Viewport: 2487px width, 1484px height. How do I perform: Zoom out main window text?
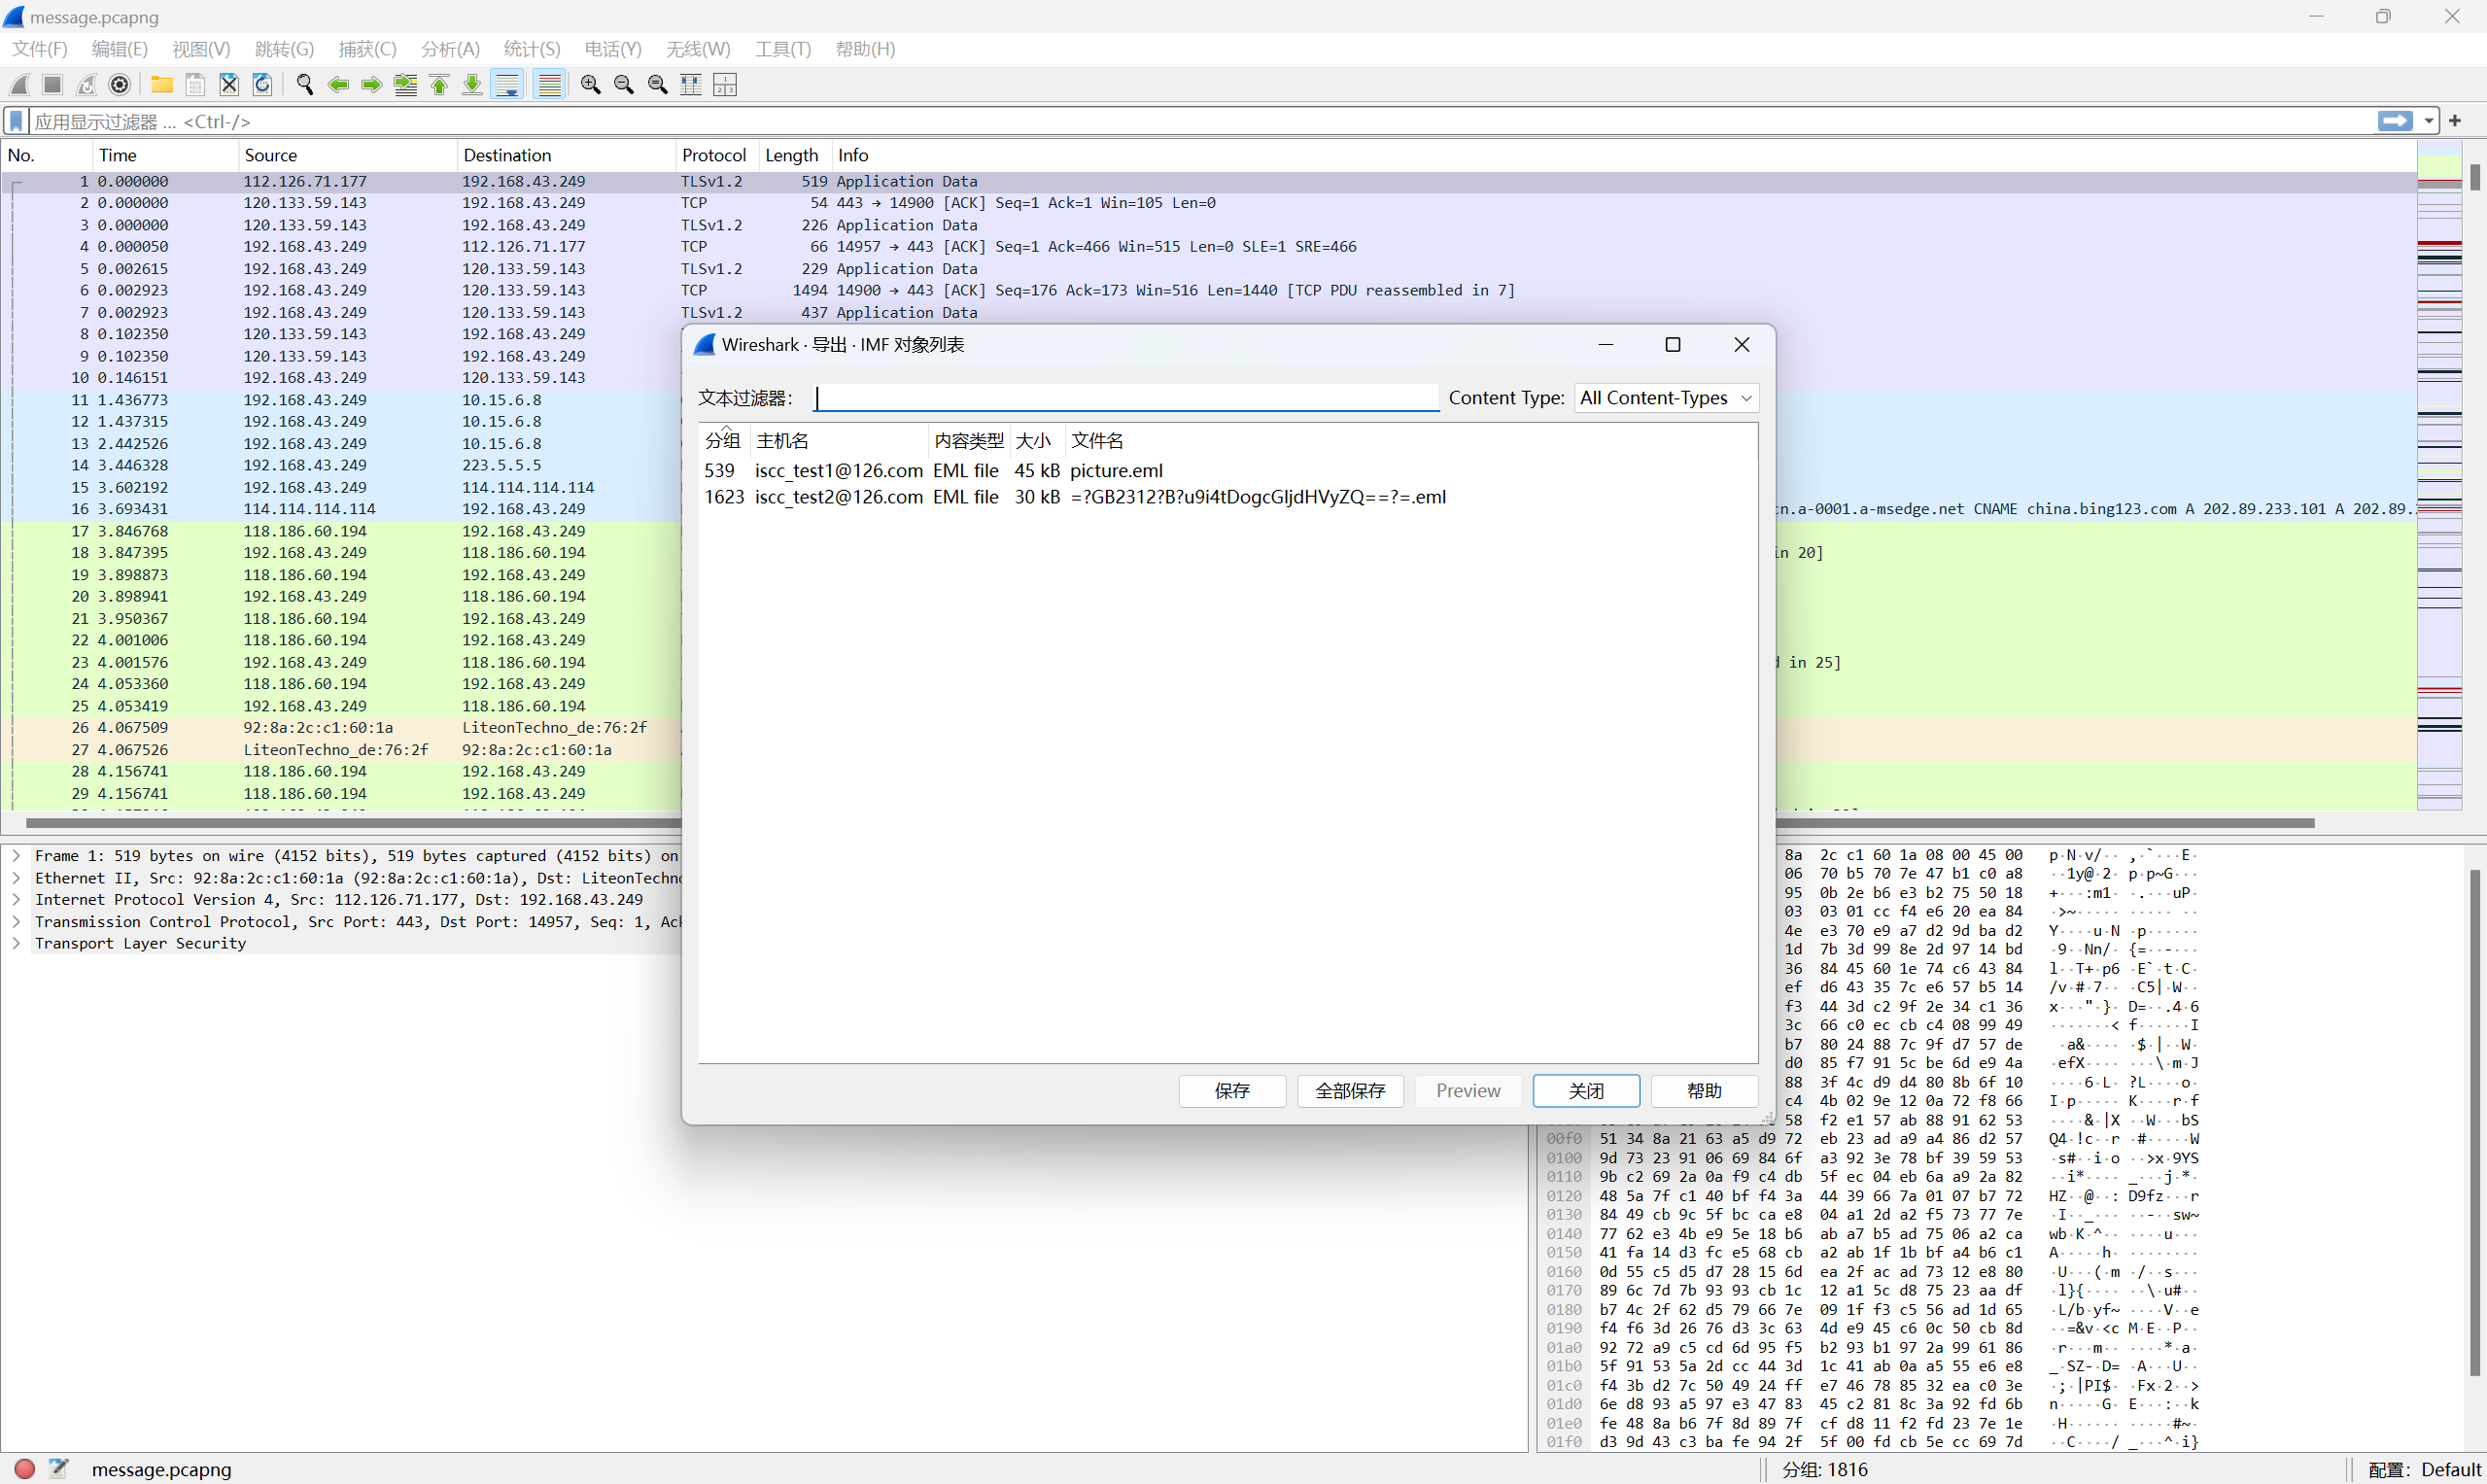click(624, 85)
